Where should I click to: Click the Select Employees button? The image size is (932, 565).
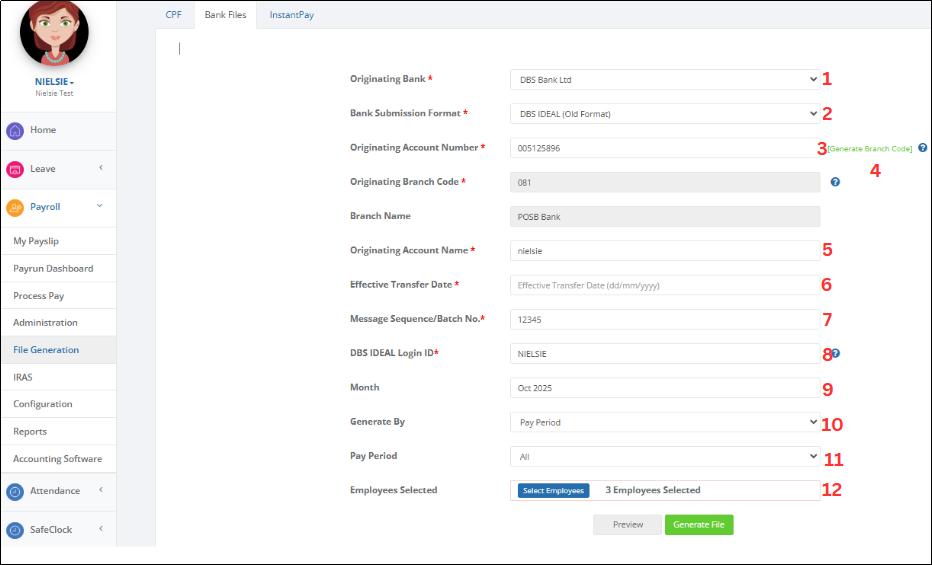click(553, 491)
